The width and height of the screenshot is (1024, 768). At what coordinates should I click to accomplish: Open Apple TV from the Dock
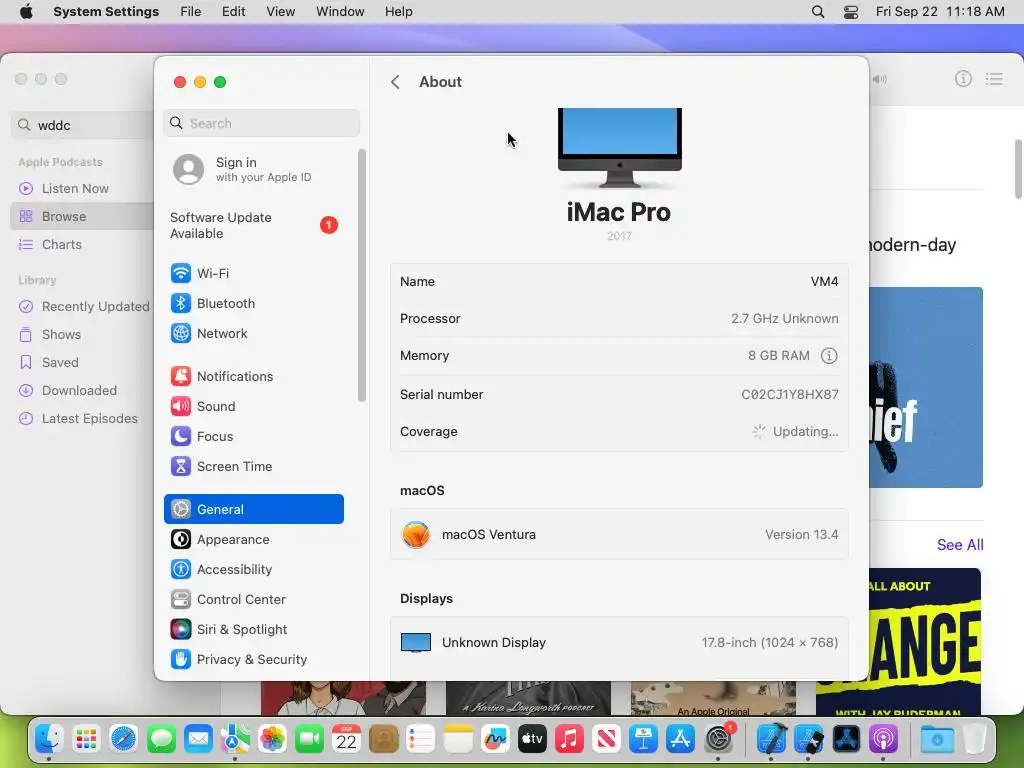[532, 739]
